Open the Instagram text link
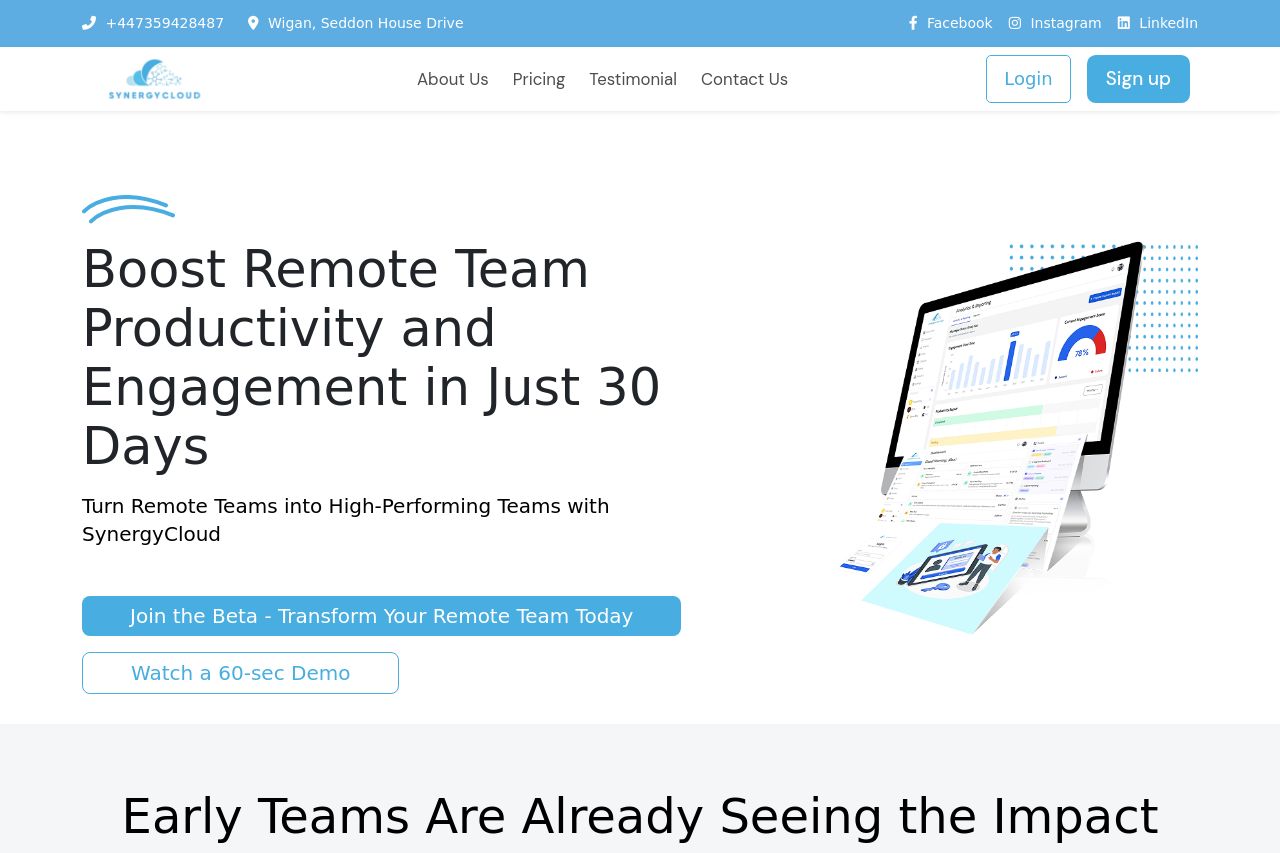This screenshot has width=1280, height=853. [1066, 23]
